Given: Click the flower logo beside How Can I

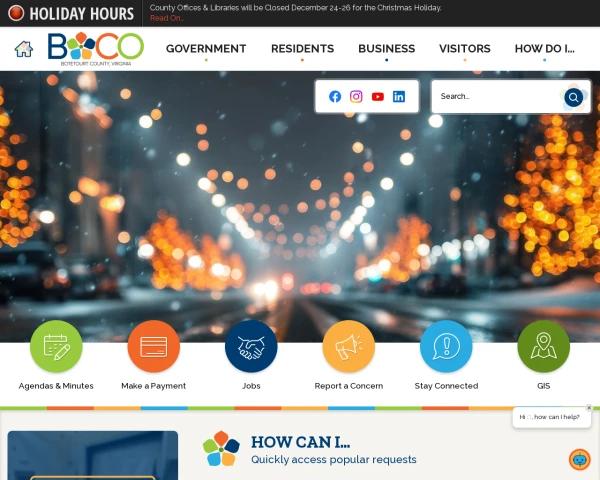Looking at the screenshot, I should click(221, 448).
